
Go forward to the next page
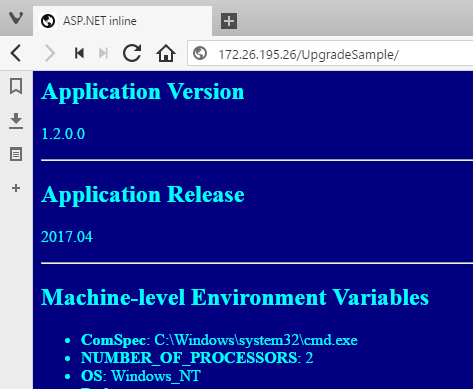pos(50,53)
